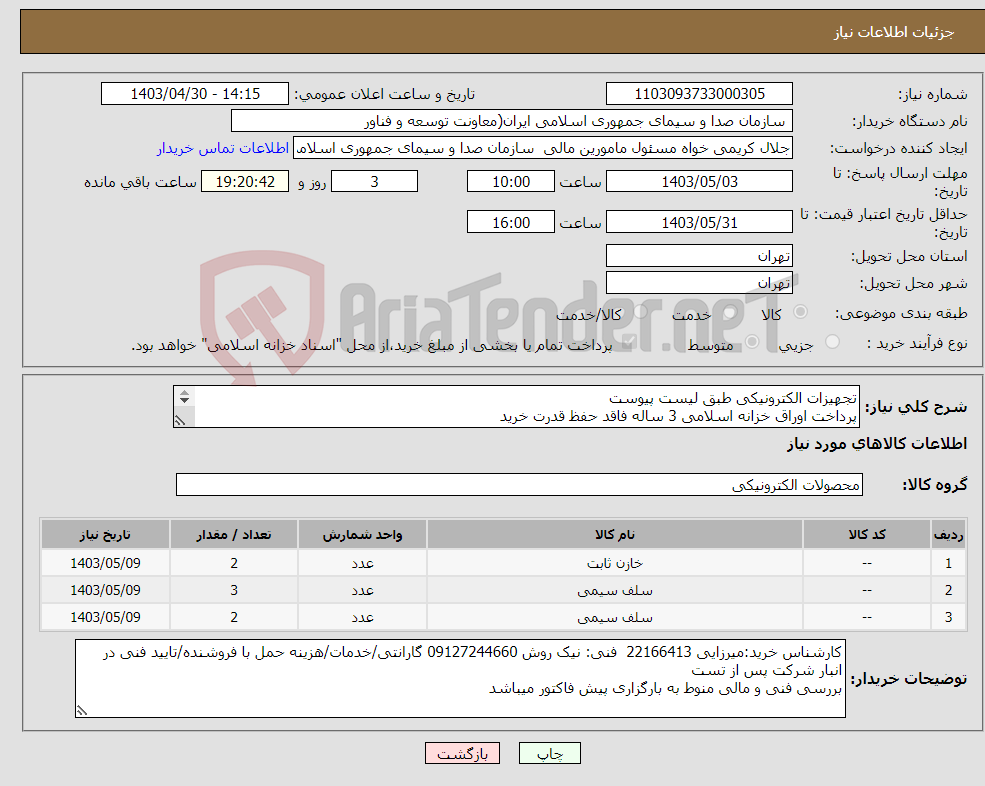
Task: Click the date 1403/05/09 in row 1
Action: 105,564
